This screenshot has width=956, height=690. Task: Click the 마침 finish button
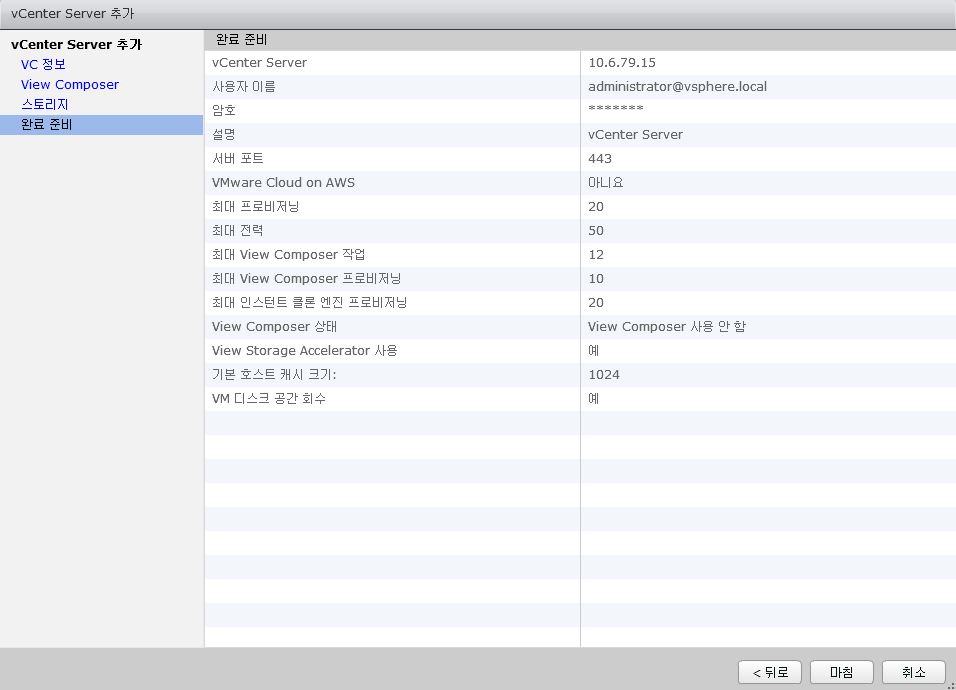[x=841, y=672]
